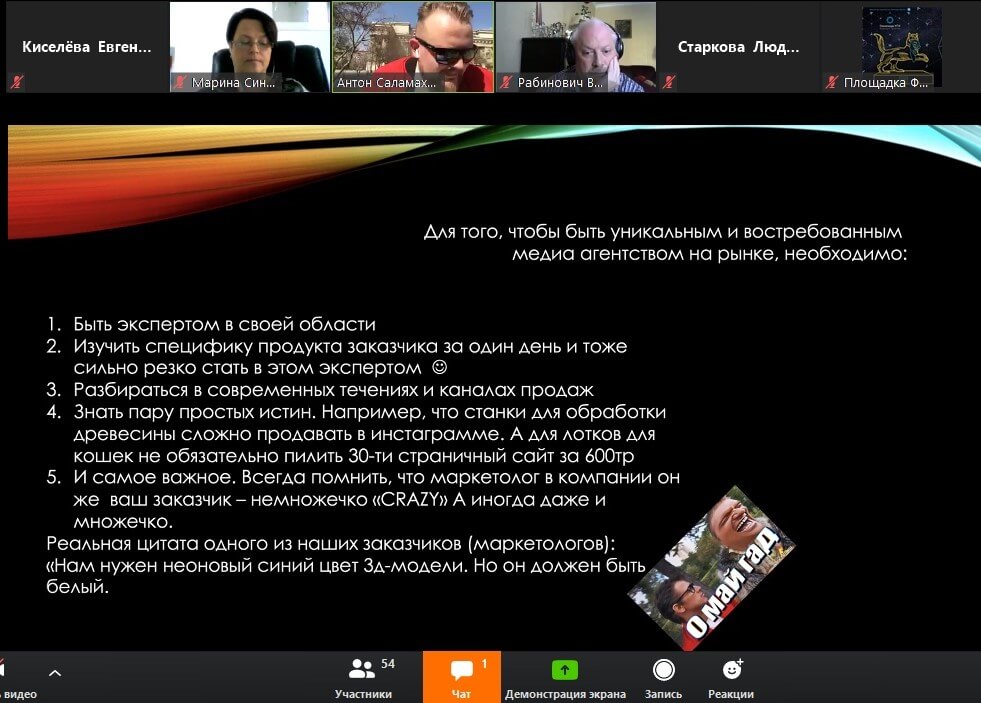Click the muted mic icon on Киселёва's tile

(x=17, y=82)
